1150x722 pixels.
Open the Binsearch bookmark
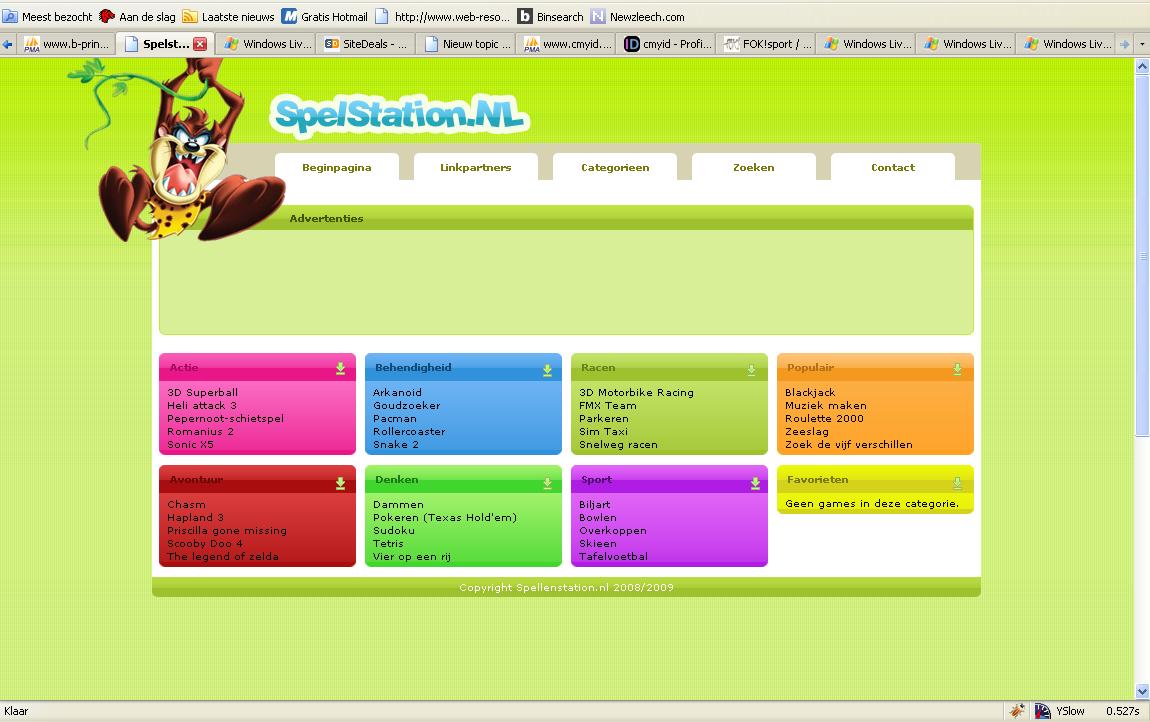click(x=551, y=16)
